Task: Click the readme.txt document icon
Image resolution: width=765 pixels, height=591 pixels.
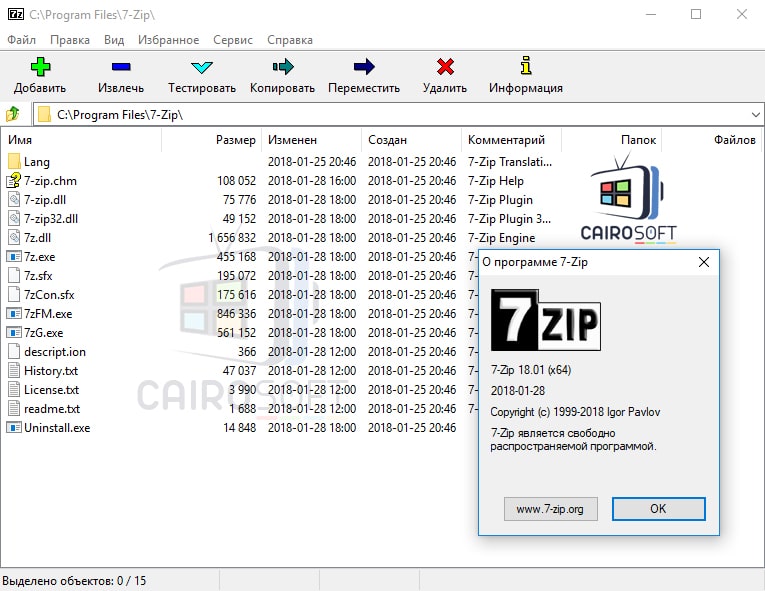Action: tap(14, 409)
